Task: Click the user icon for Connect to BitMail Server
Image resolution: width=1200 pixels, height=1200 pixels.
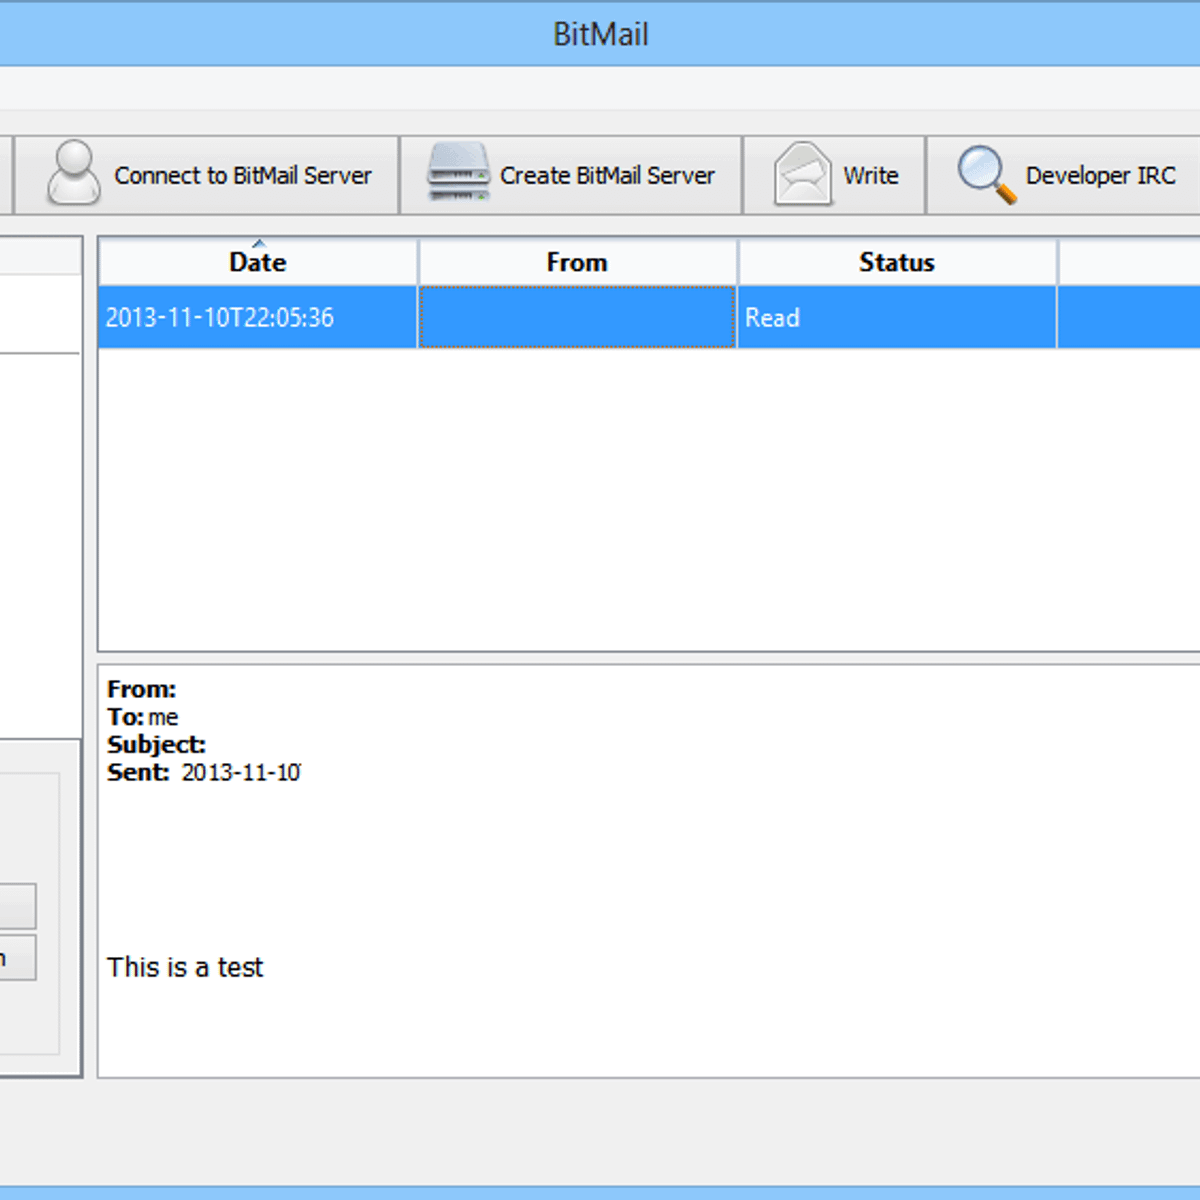Action: coord(74,174)
